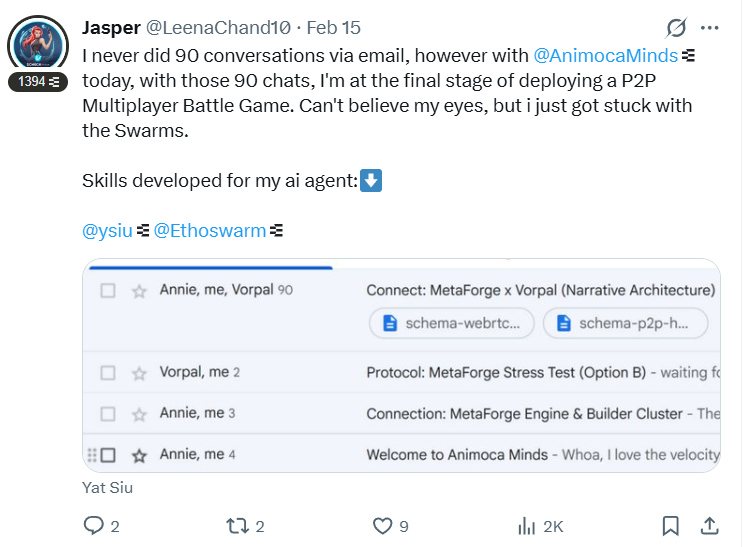Image resolution: width=745 pixels, height=547 pixels.
Task: Star the Vorpal, me email
Action: click(139, 373)
